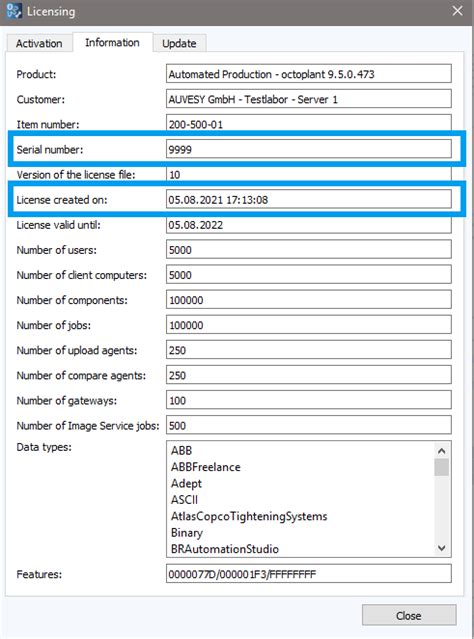
Task: Click the License created on field
Action: click(309, 199)
